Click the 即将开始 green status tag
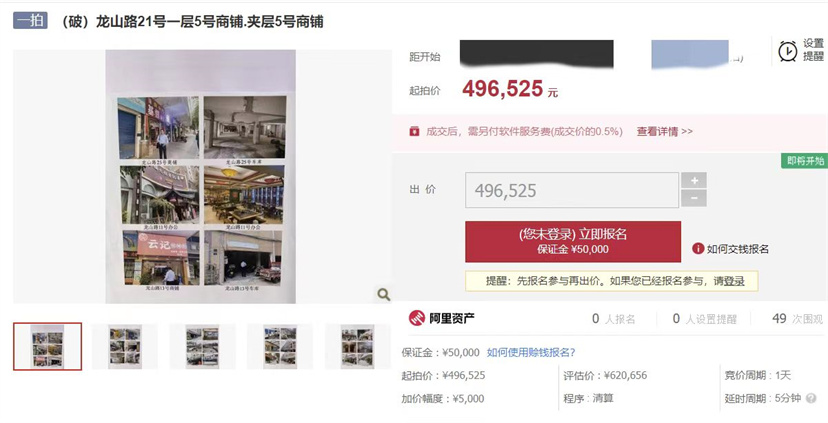The image size is (828, 423). click(x=805, y=161)
